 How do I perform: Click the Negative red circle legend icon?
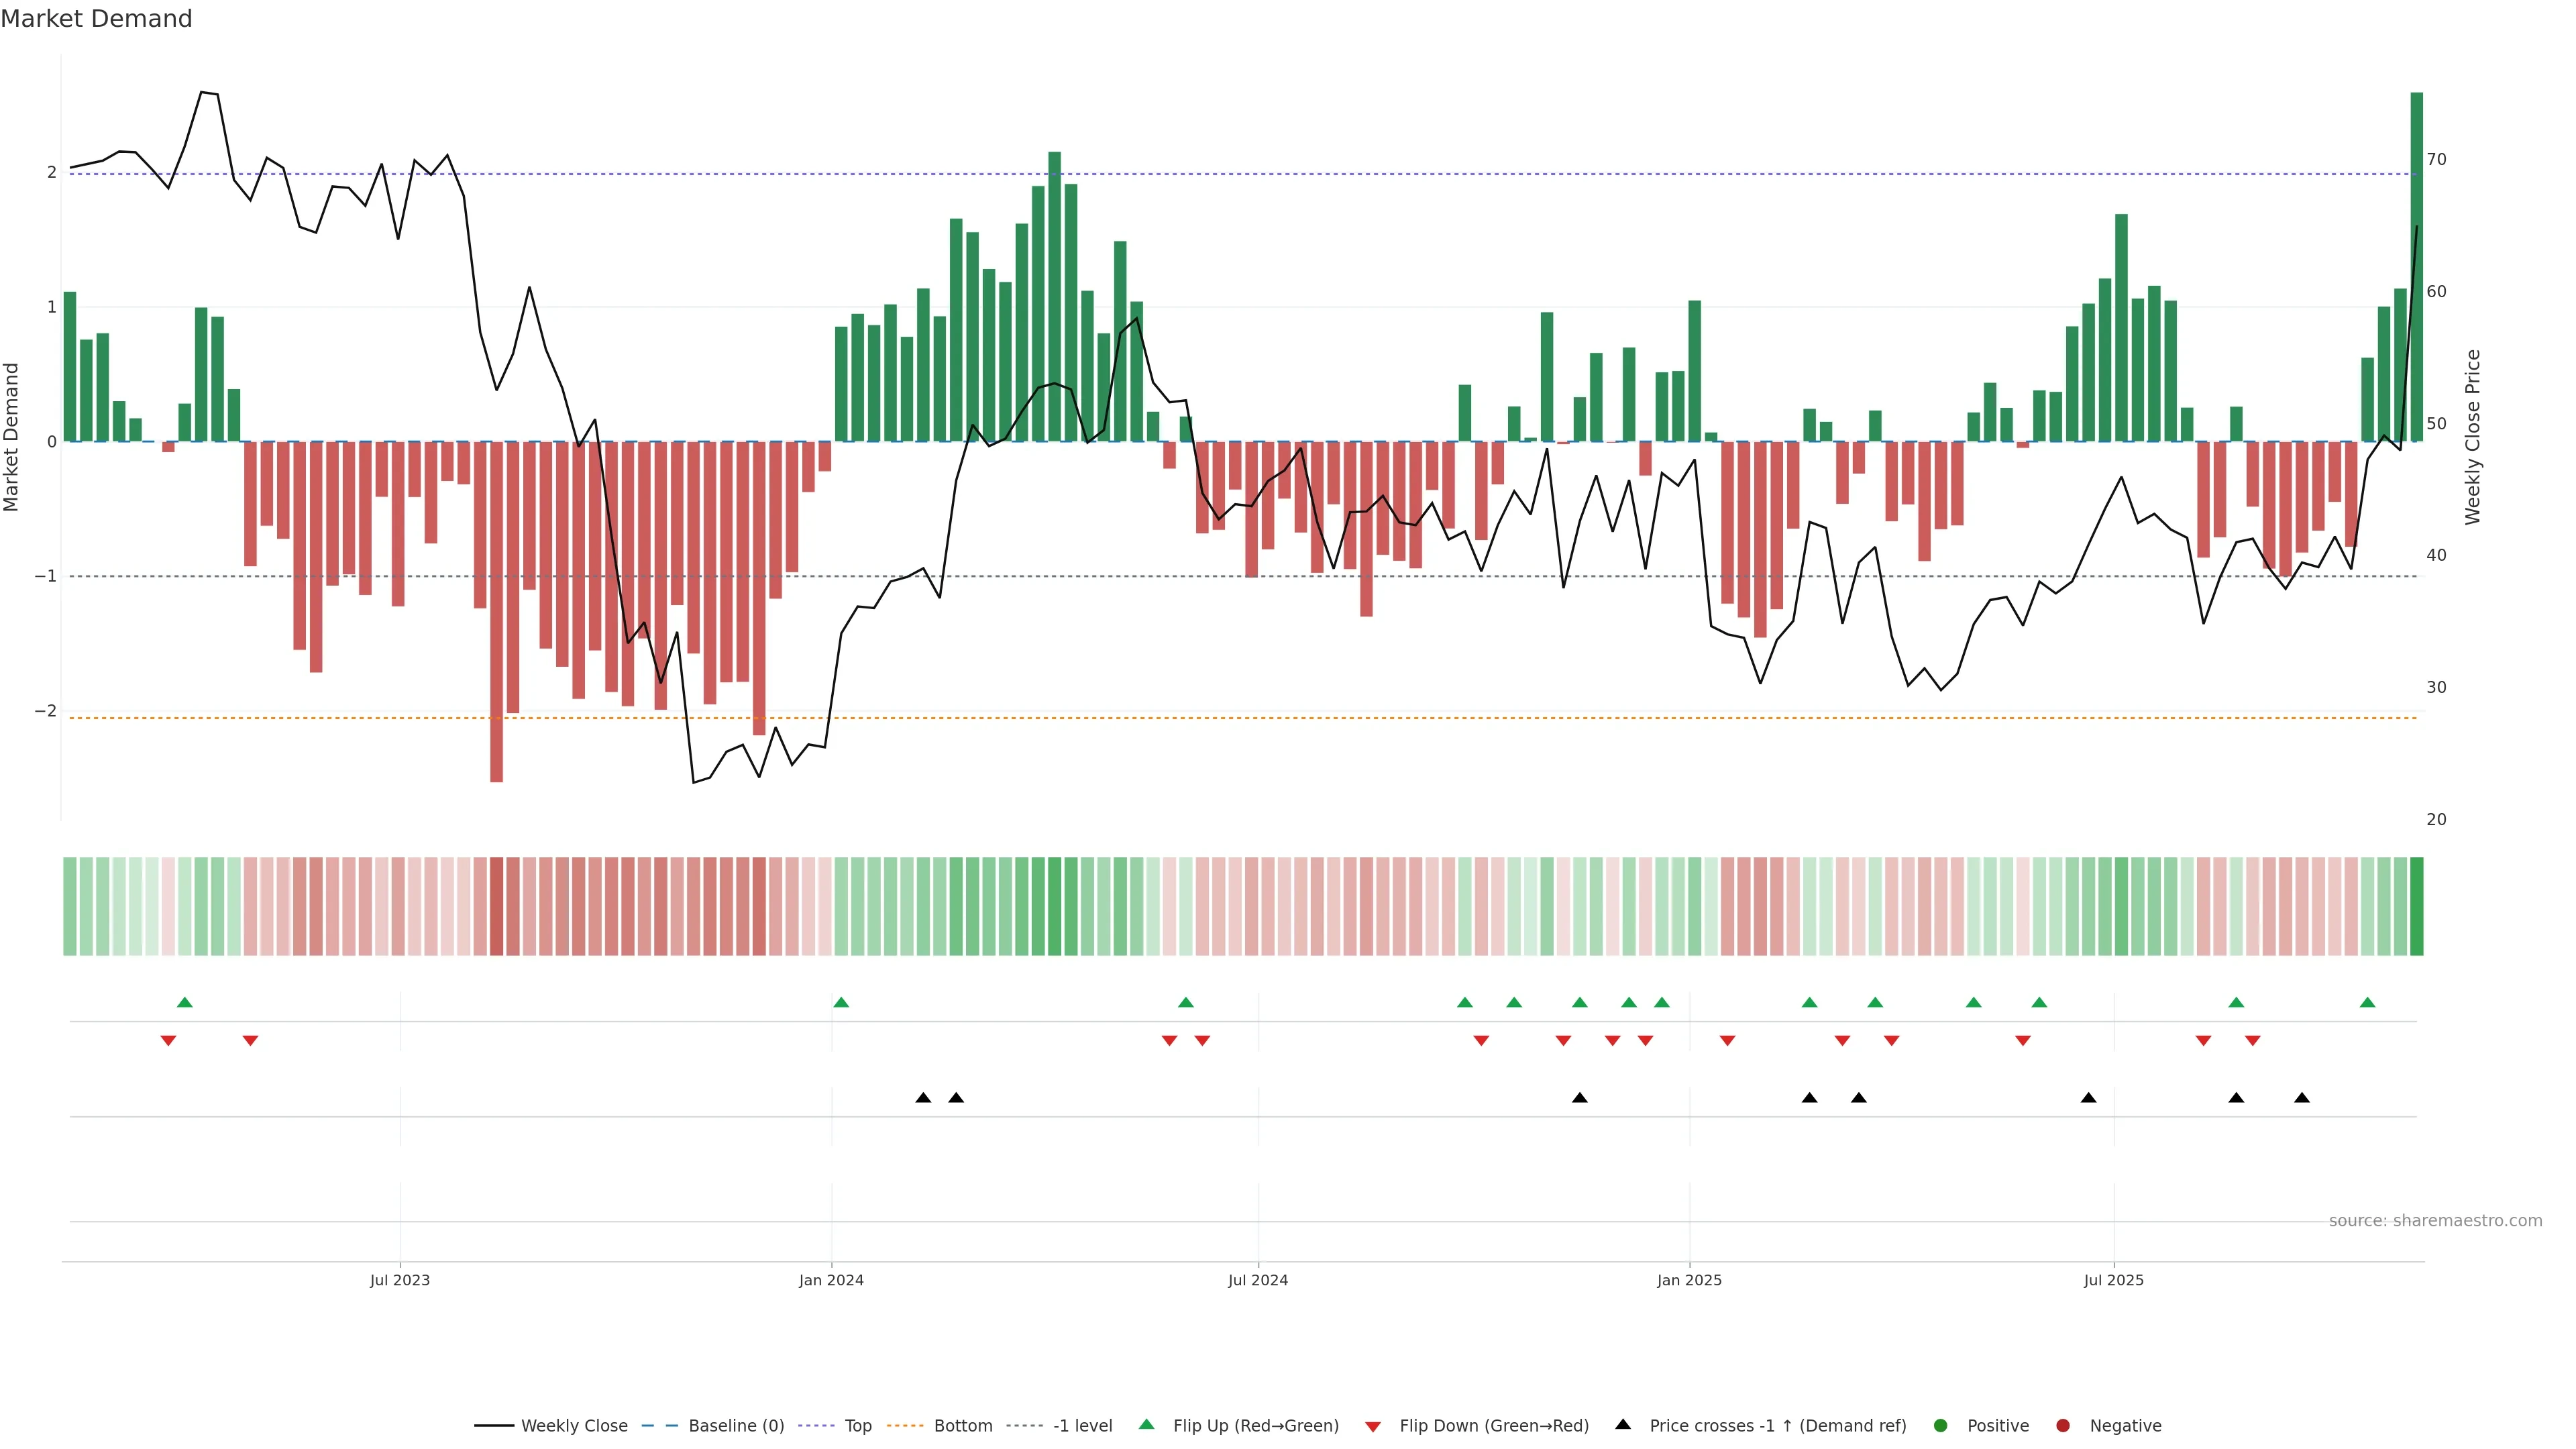click(2063, 1426)
